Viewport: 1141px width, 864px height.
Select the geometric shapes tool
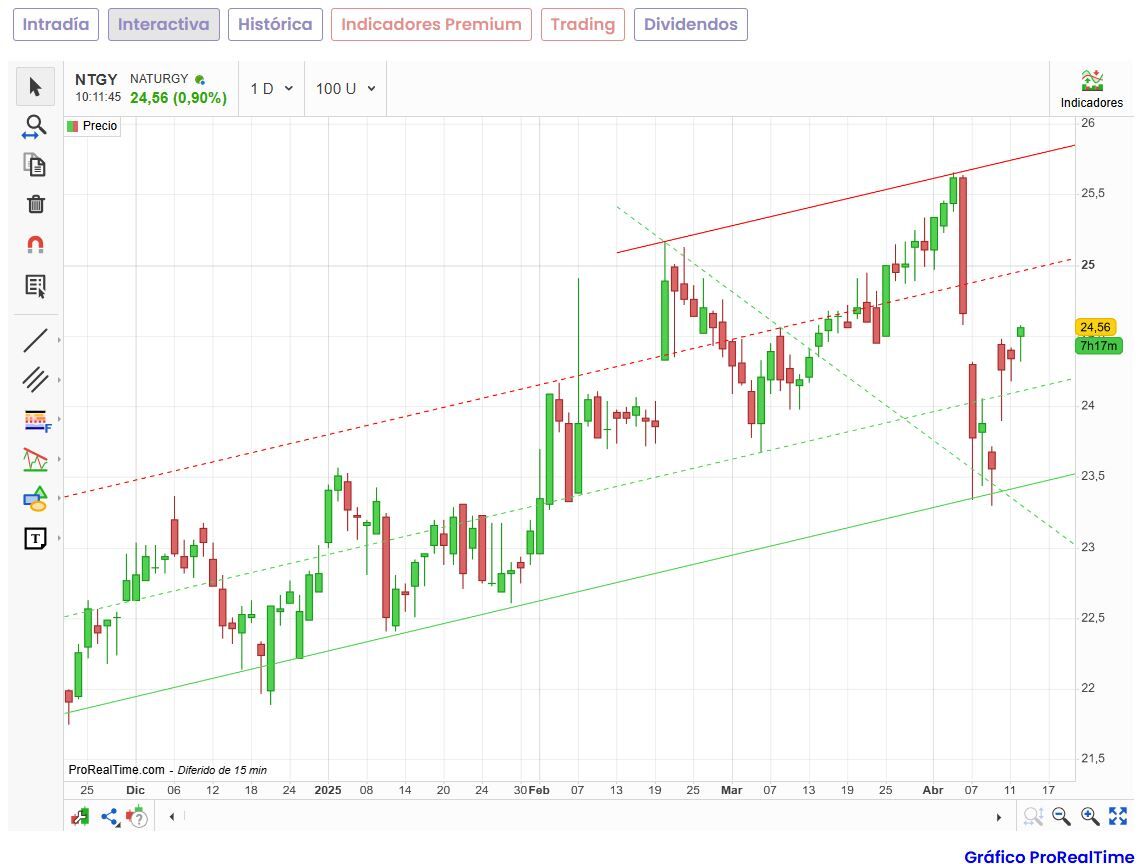pyautogui.click(x=35, y=499)
